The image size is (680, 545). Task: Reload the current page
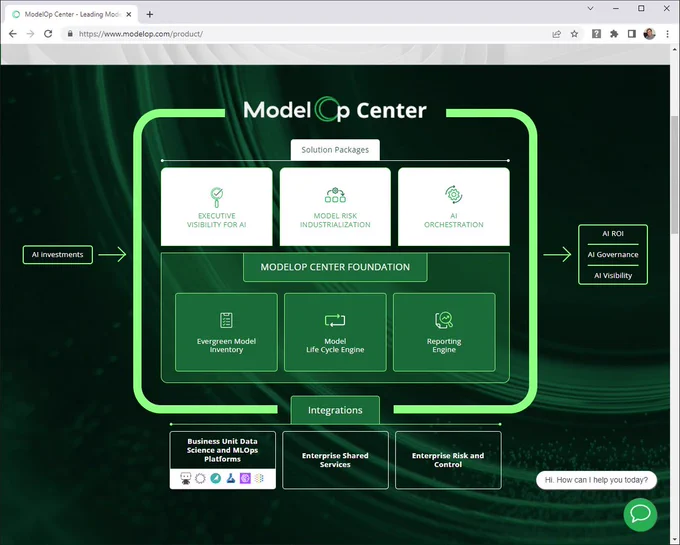click(48, 34)
